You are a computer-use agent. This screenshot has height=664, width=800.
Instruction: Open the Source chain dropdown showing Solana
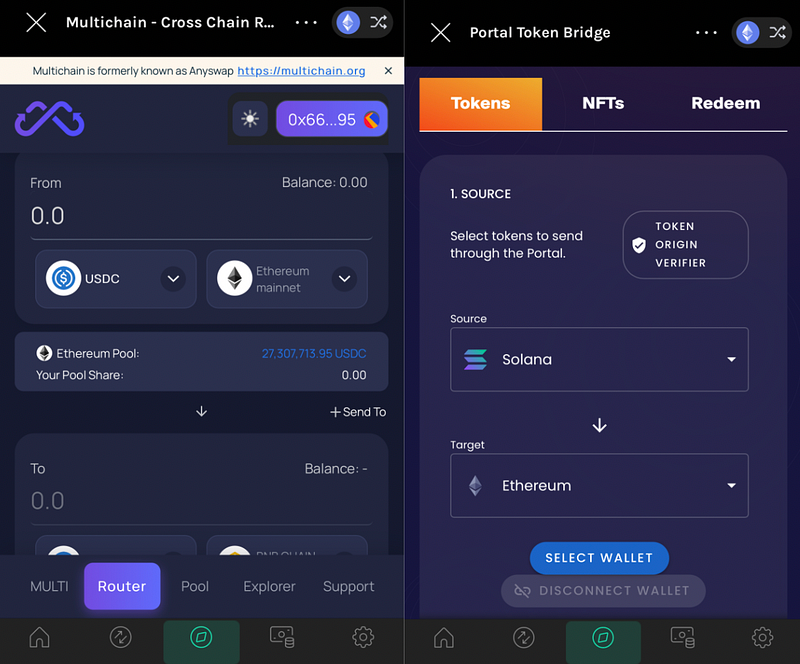click(x=599, y=359)
